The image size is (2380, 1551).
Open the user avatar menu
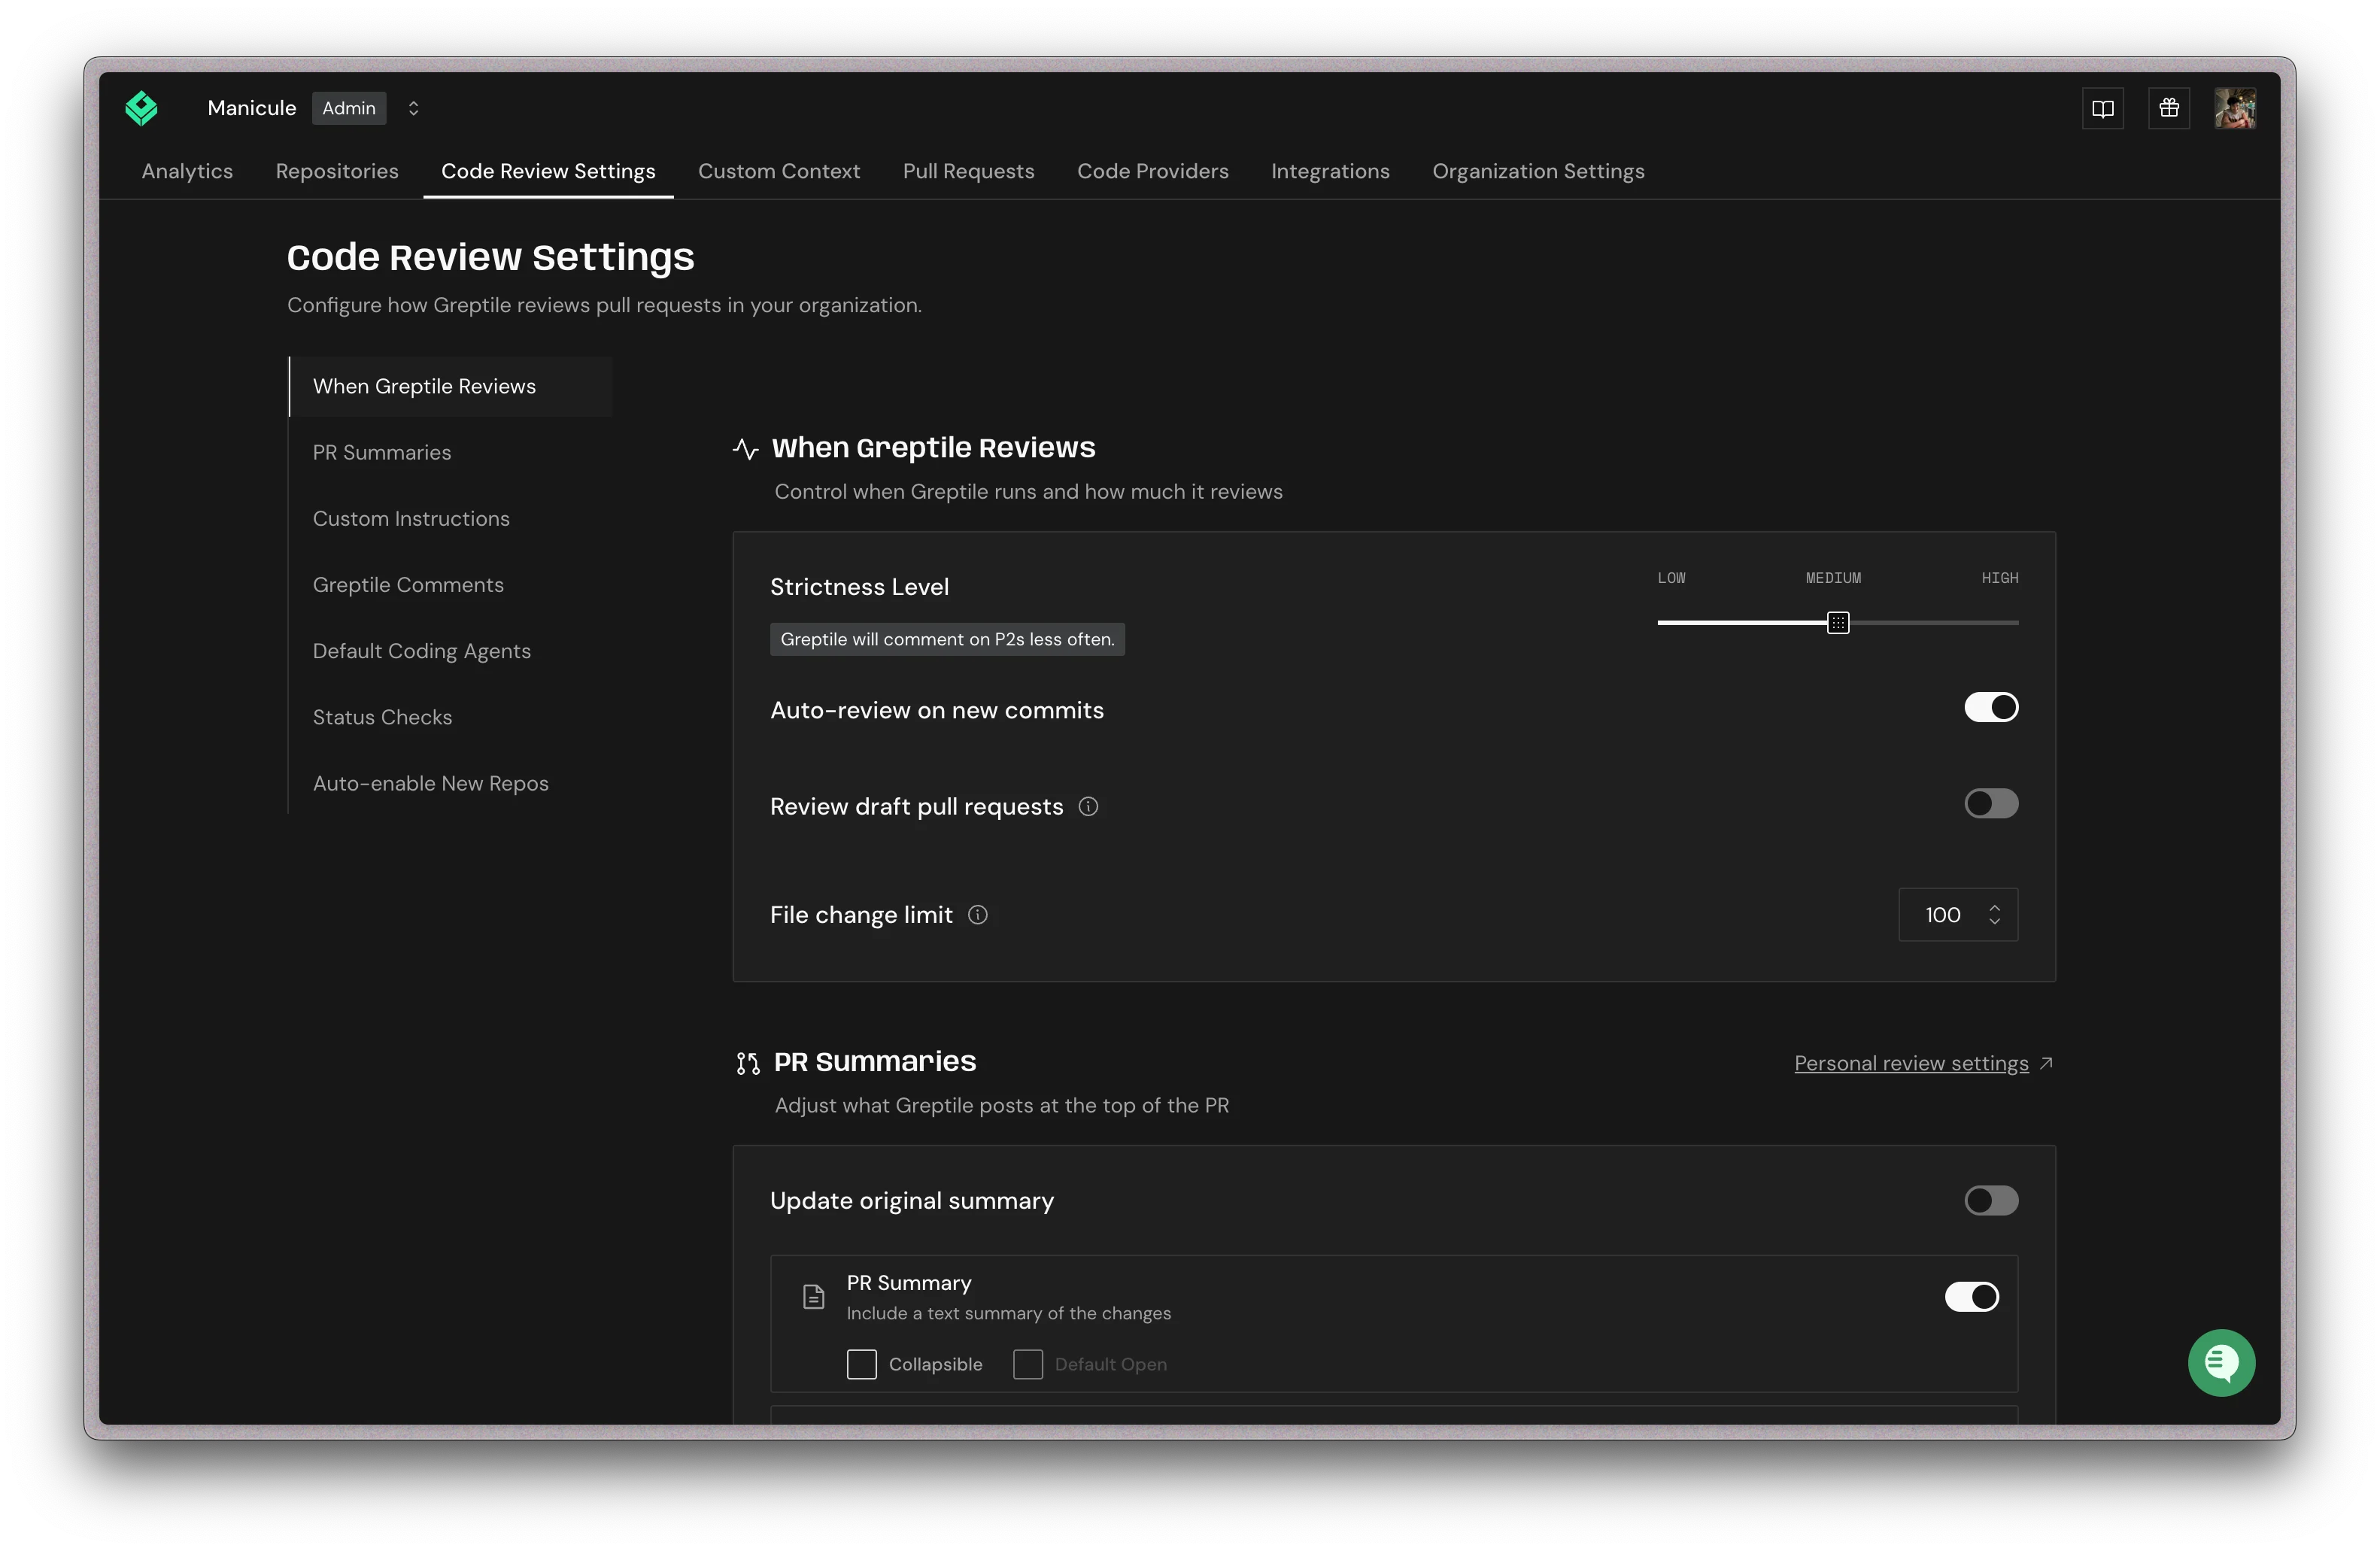tap(2235, 108)
